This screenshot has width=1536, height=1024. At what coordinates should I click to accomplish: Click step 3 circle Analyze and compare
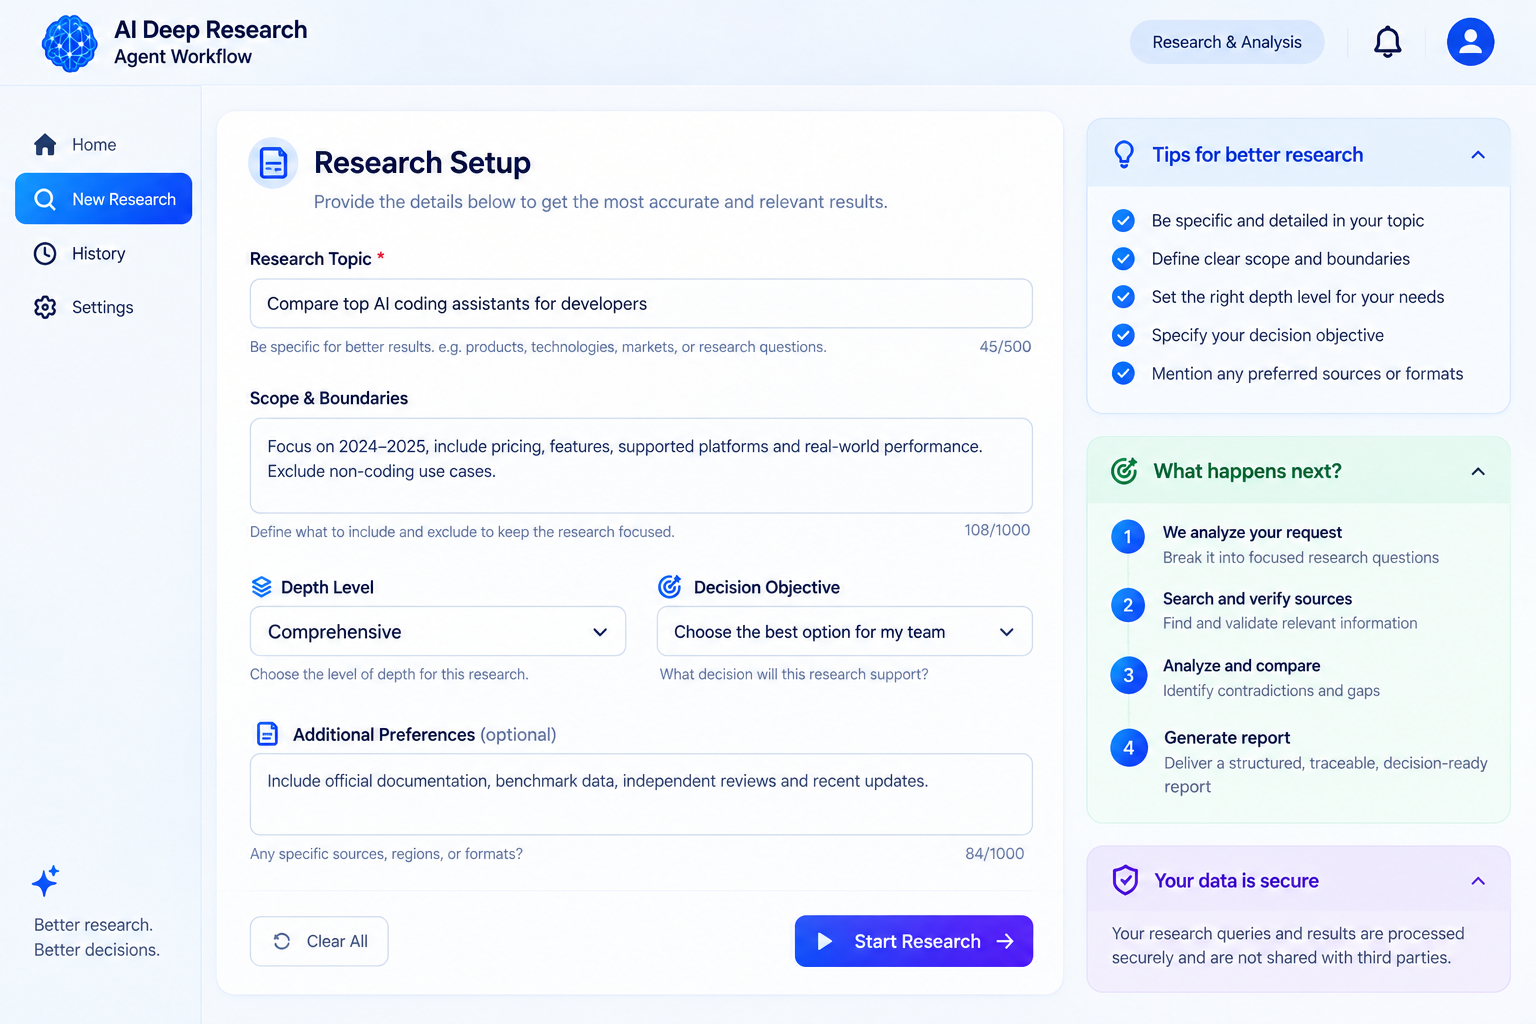(1128, 675)
